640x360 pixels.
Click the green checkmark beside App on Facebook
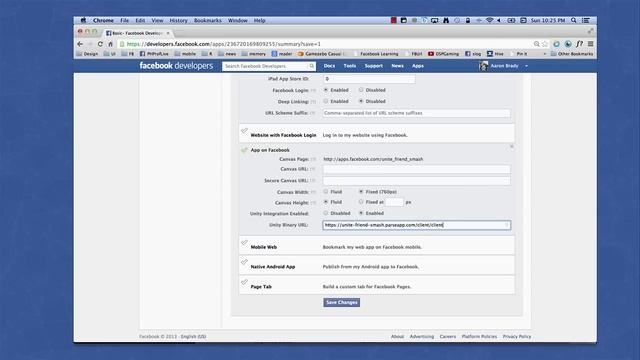click(244, 150)
